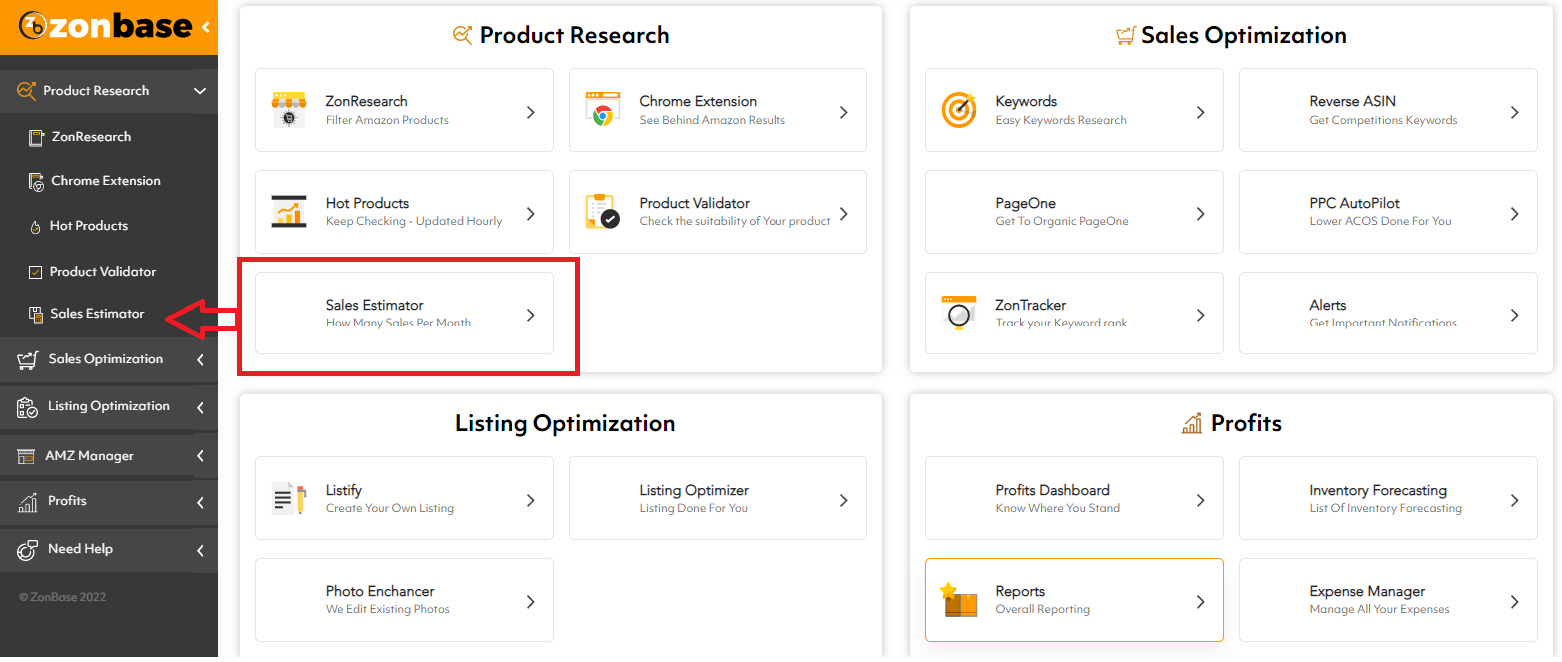The image size is (1562, 662).
Task: Open the Alerts card
Action: 1388,313
